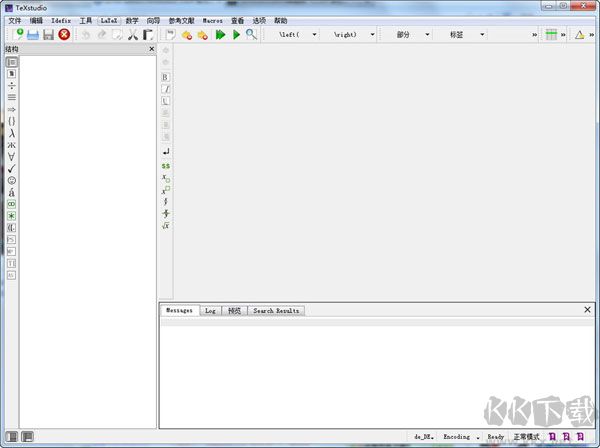Image resolution: width=600 pixels, height=448 pixels.
Task: Switch to the Log tab
Action: pos(210,311)
